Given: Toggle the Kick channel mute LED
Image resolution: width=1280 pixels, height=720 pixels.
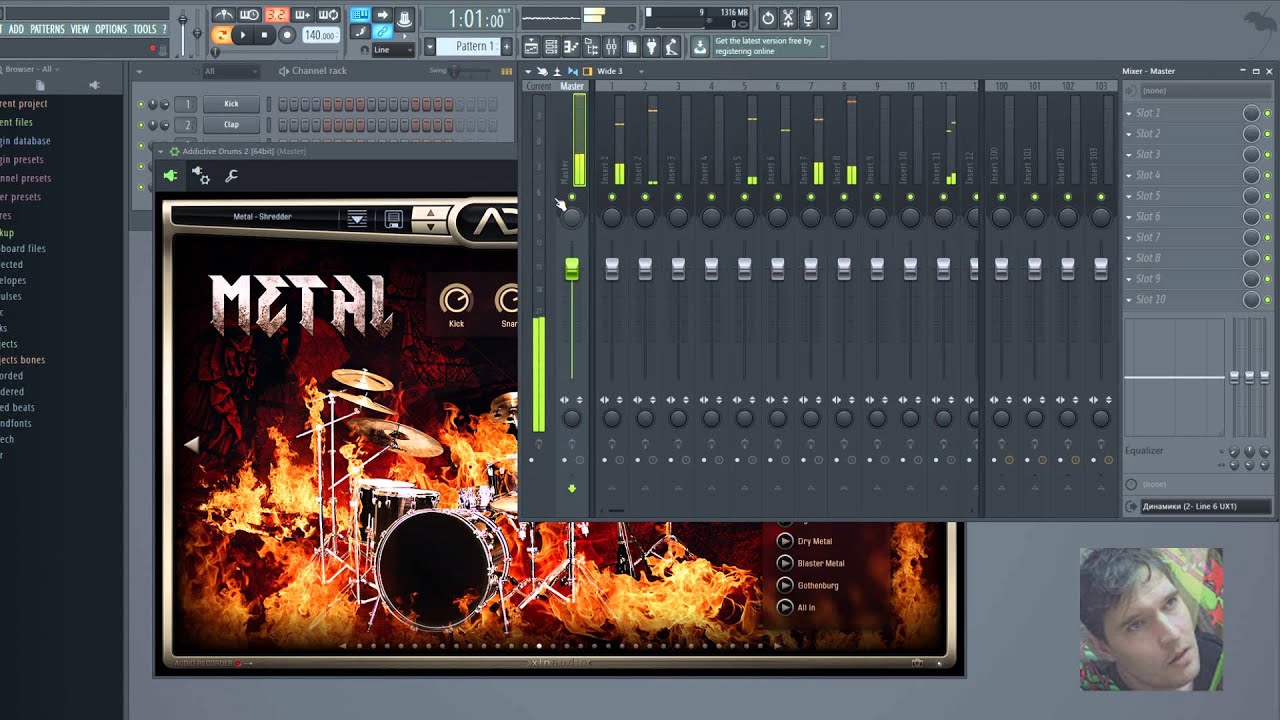Looking at the screenshot, I should point(140,104).
